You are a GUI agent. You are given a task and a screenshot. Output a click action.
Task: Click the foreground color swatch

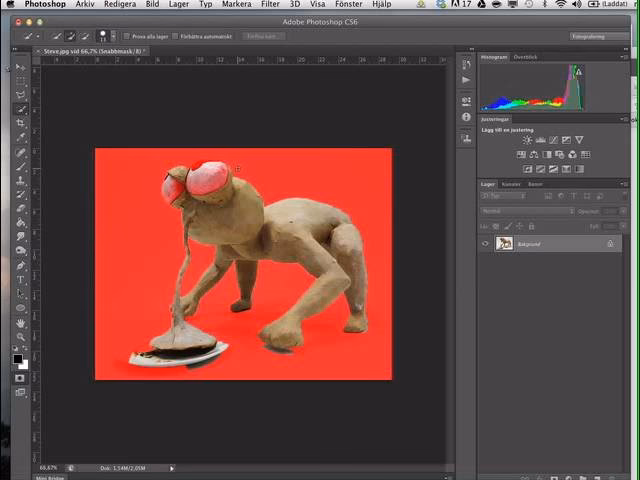pos(17,358)
